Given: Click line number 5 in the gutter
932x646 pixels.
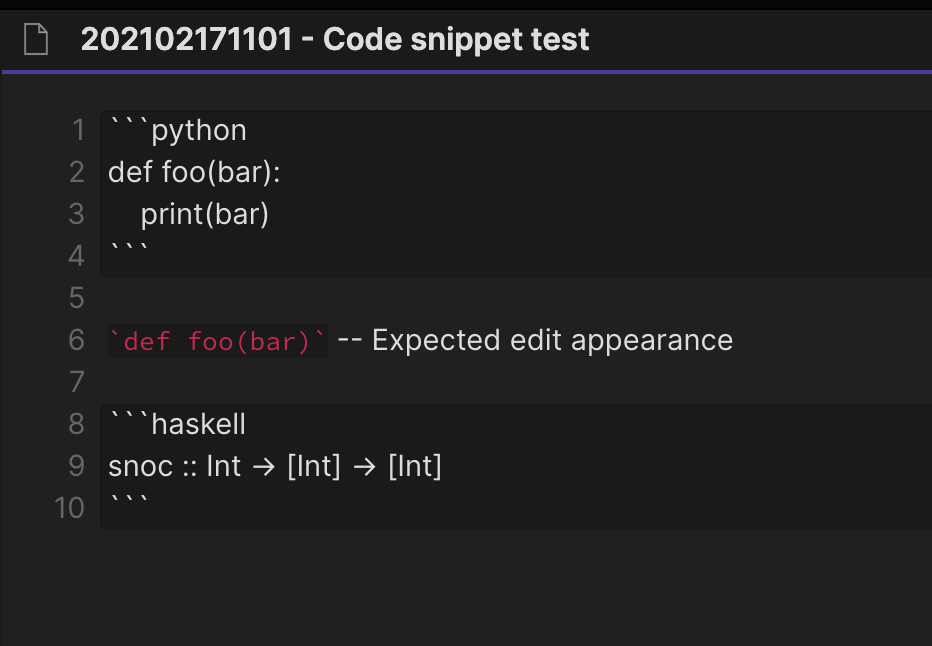Looking at the screenshot, I should coord(77,298).
